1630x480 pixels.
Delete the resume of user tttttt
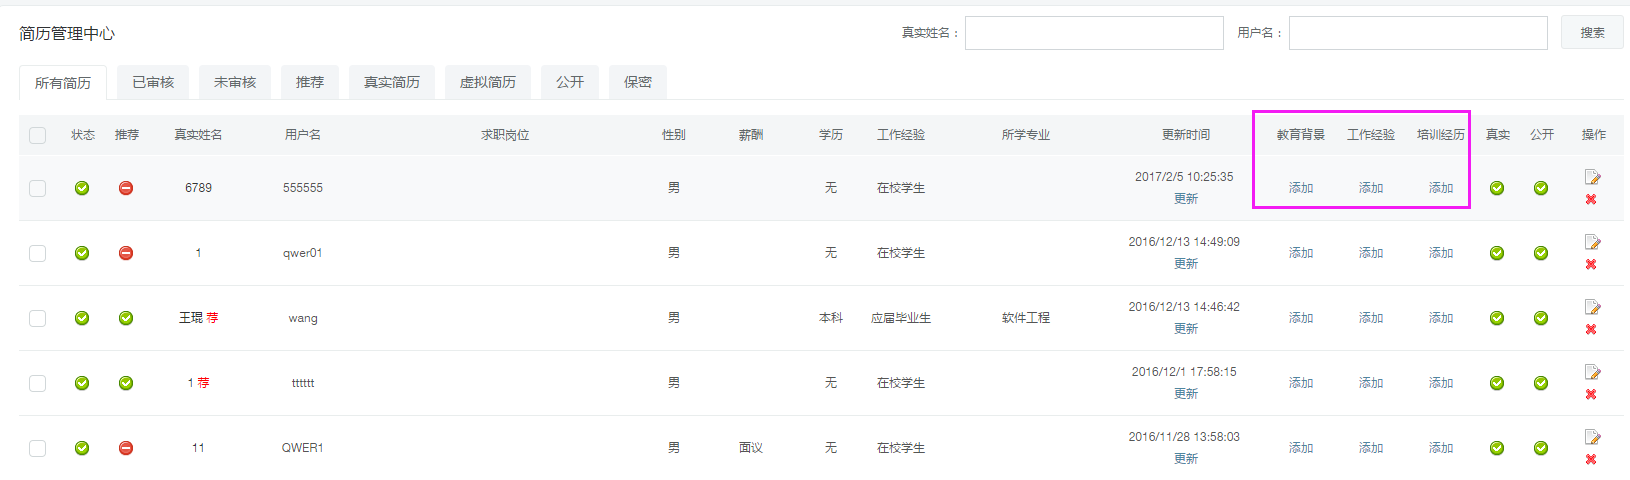tap(1591, 395)
